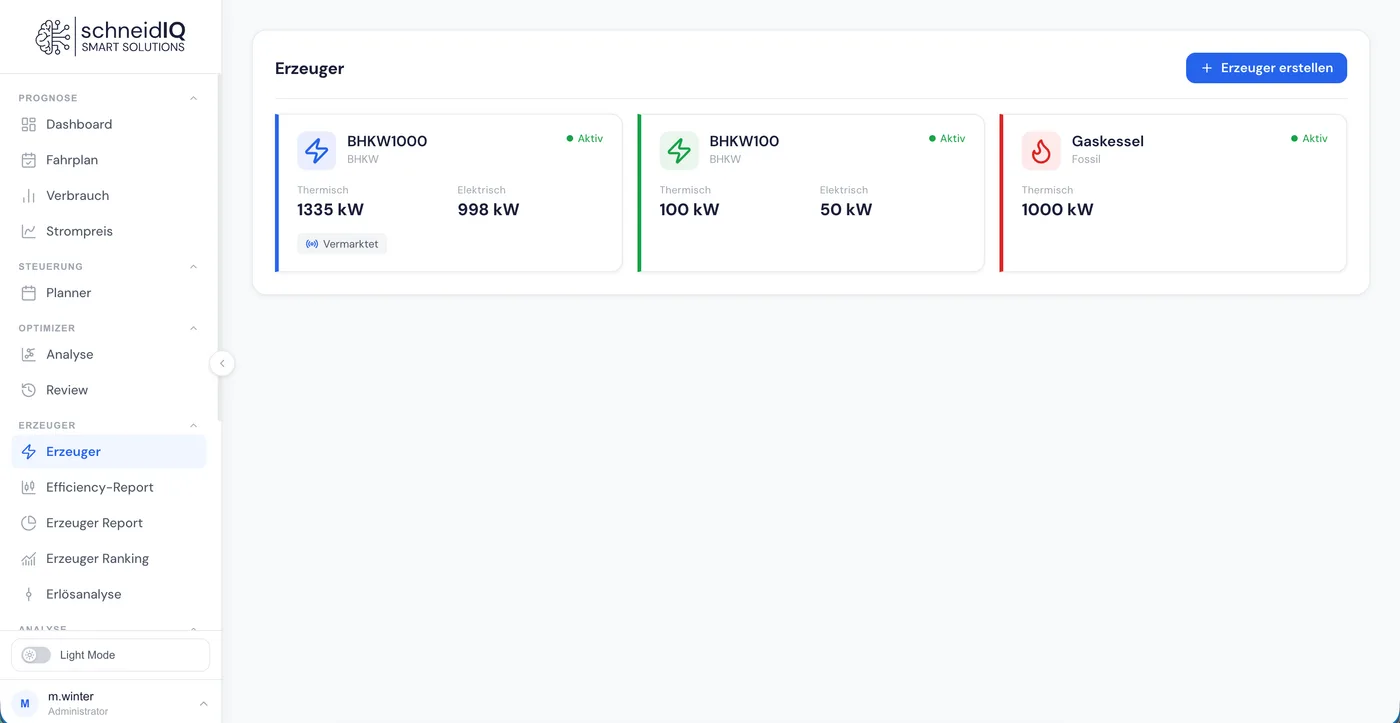Viewport: 1400px width, 723px height.
Task: Click the Erzeuger page heading
Action: click(310, 69)
